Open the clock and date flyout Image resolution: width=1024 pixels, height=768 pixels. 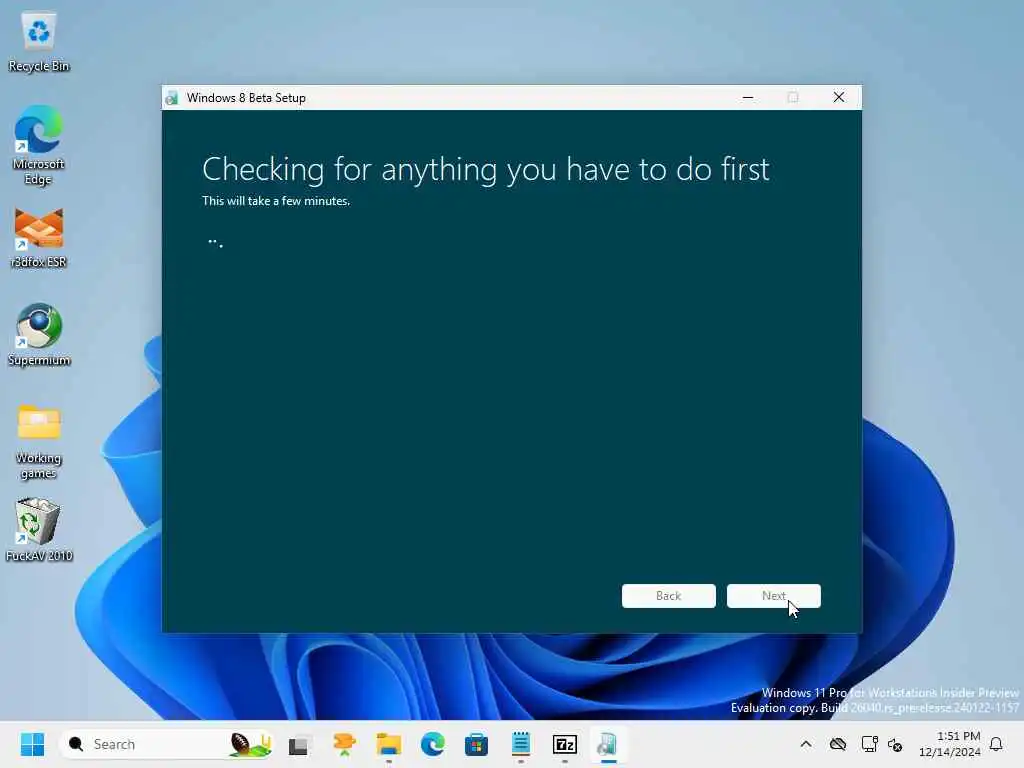click(x=949, y=744)
